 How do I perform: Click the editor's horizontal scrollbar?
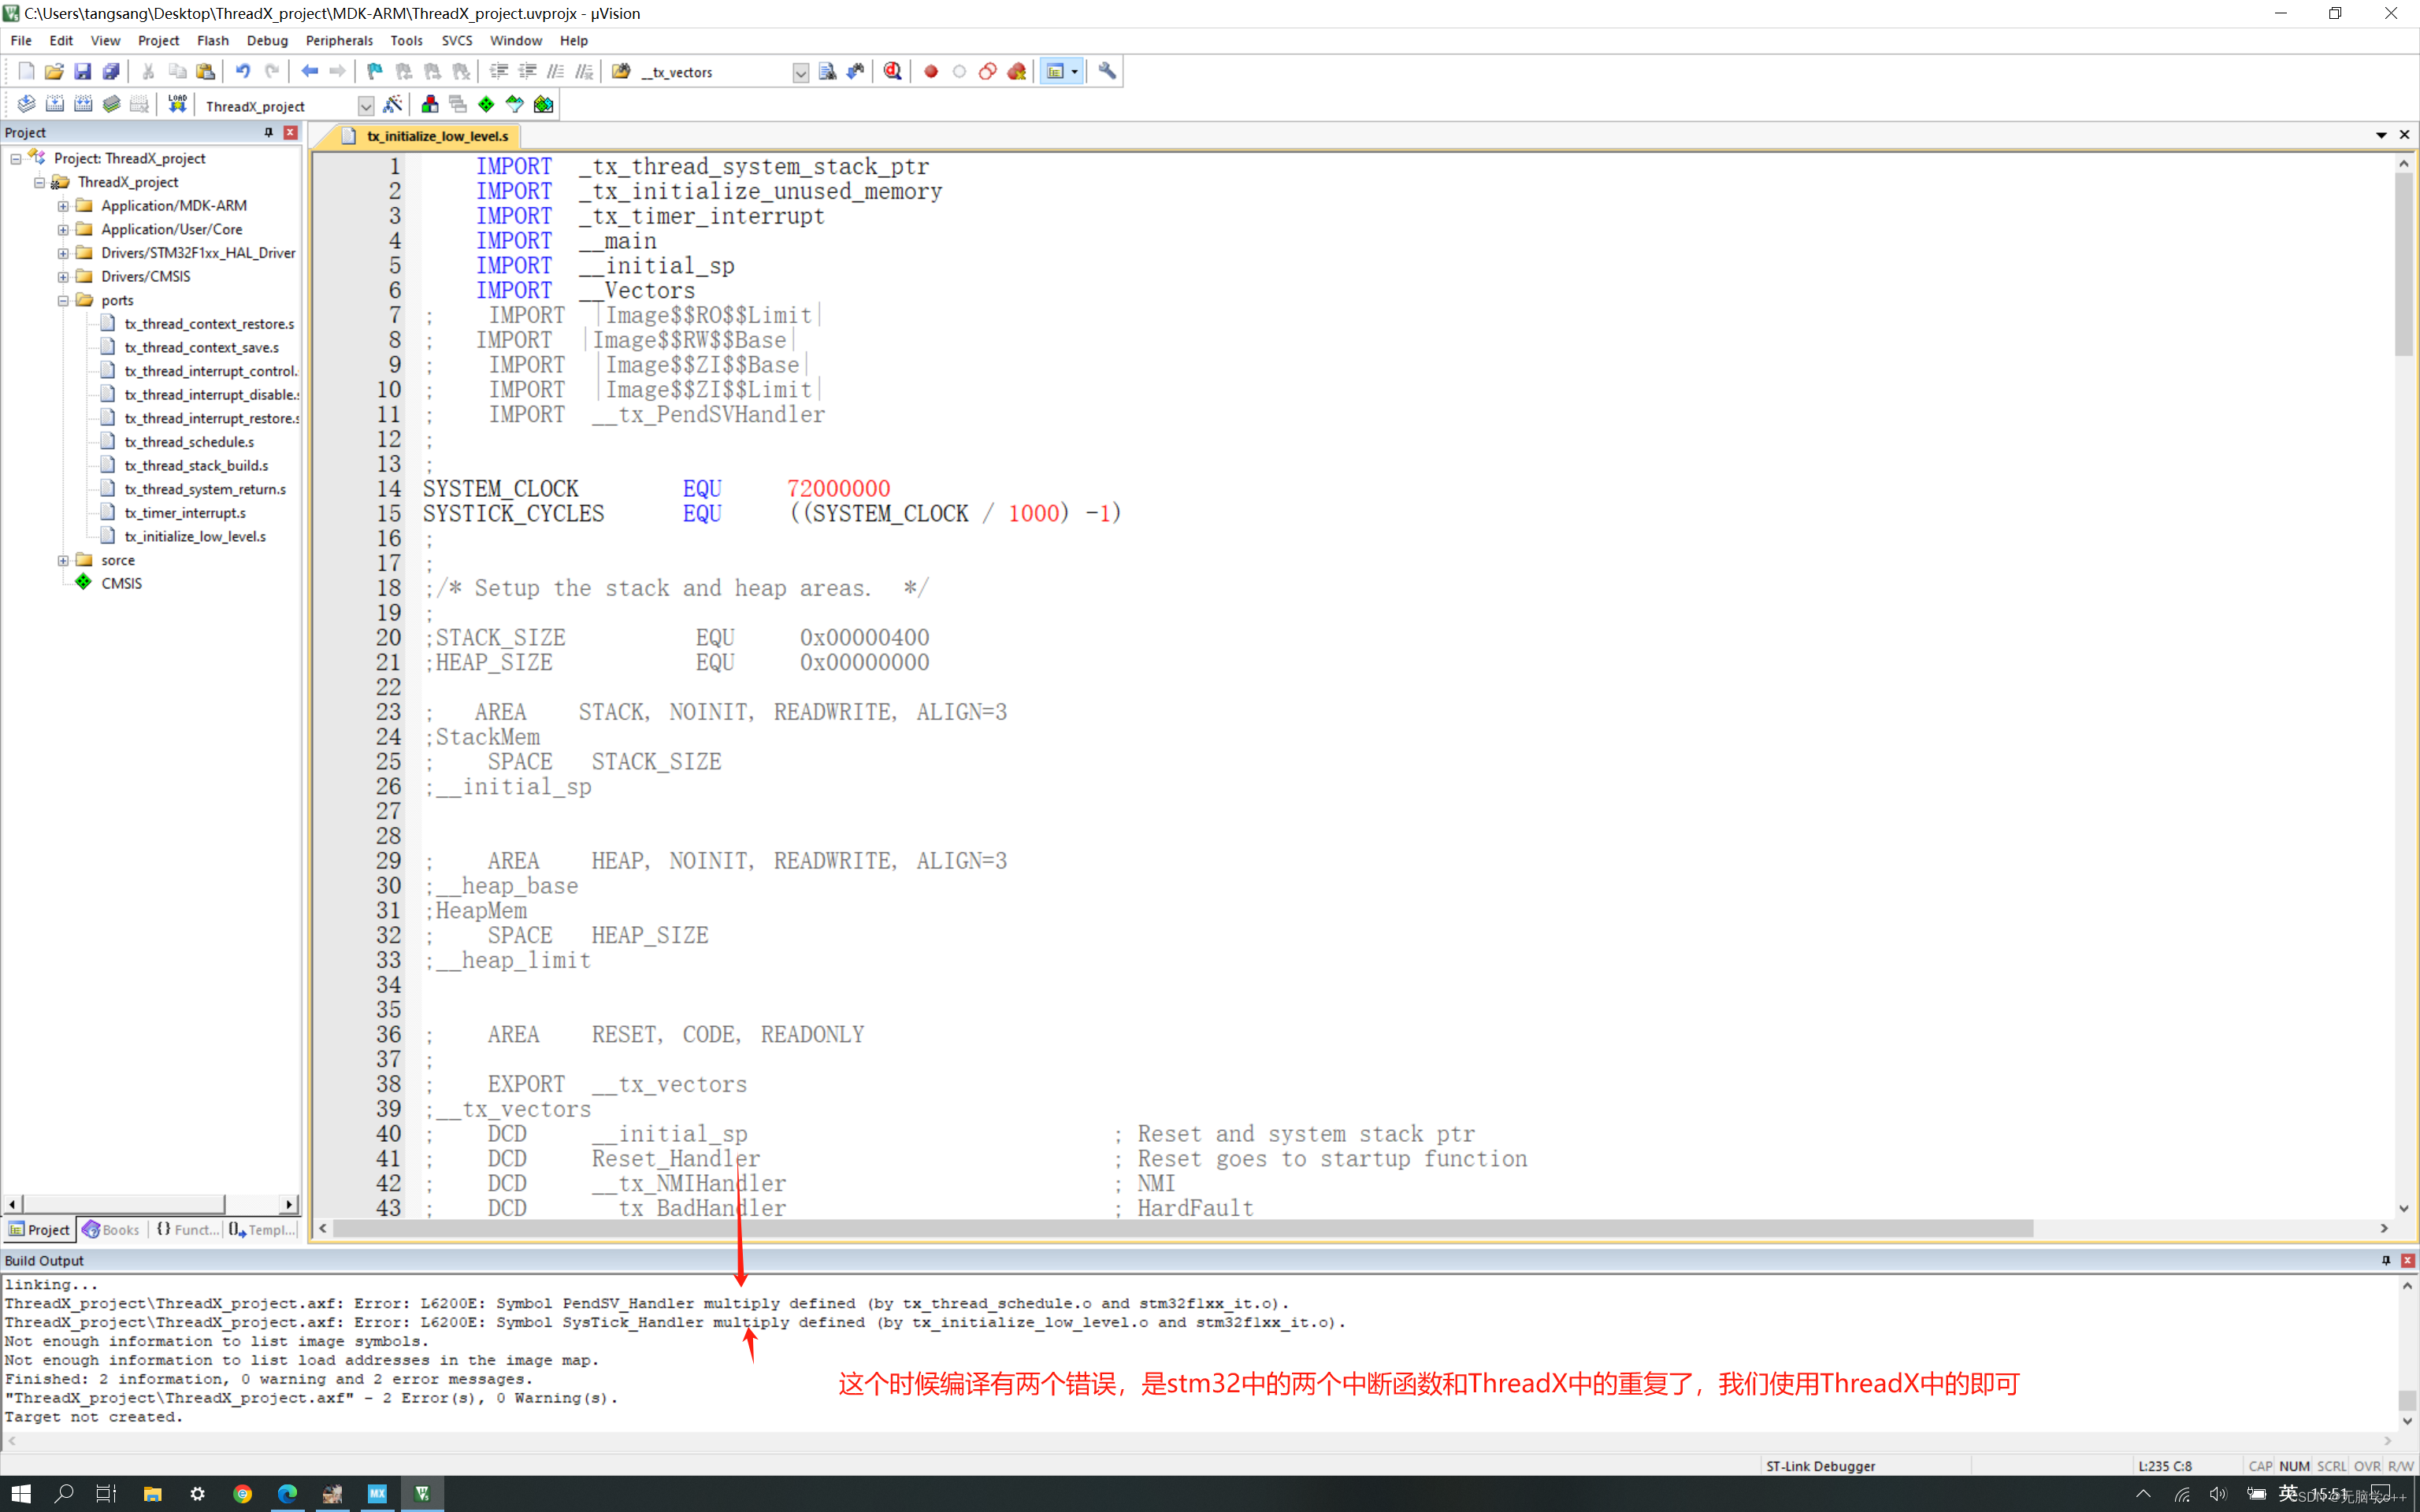pos(1180,1228)
